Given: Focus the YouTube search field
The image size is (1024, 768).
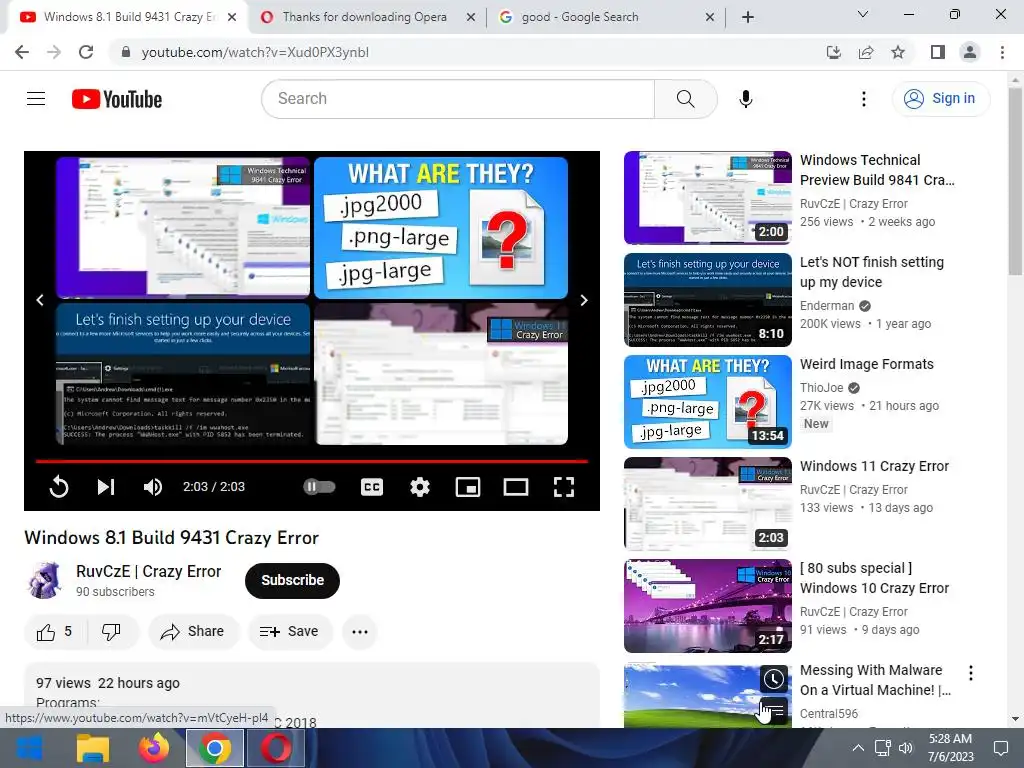Looking at the screenshot, I should 457,99.
